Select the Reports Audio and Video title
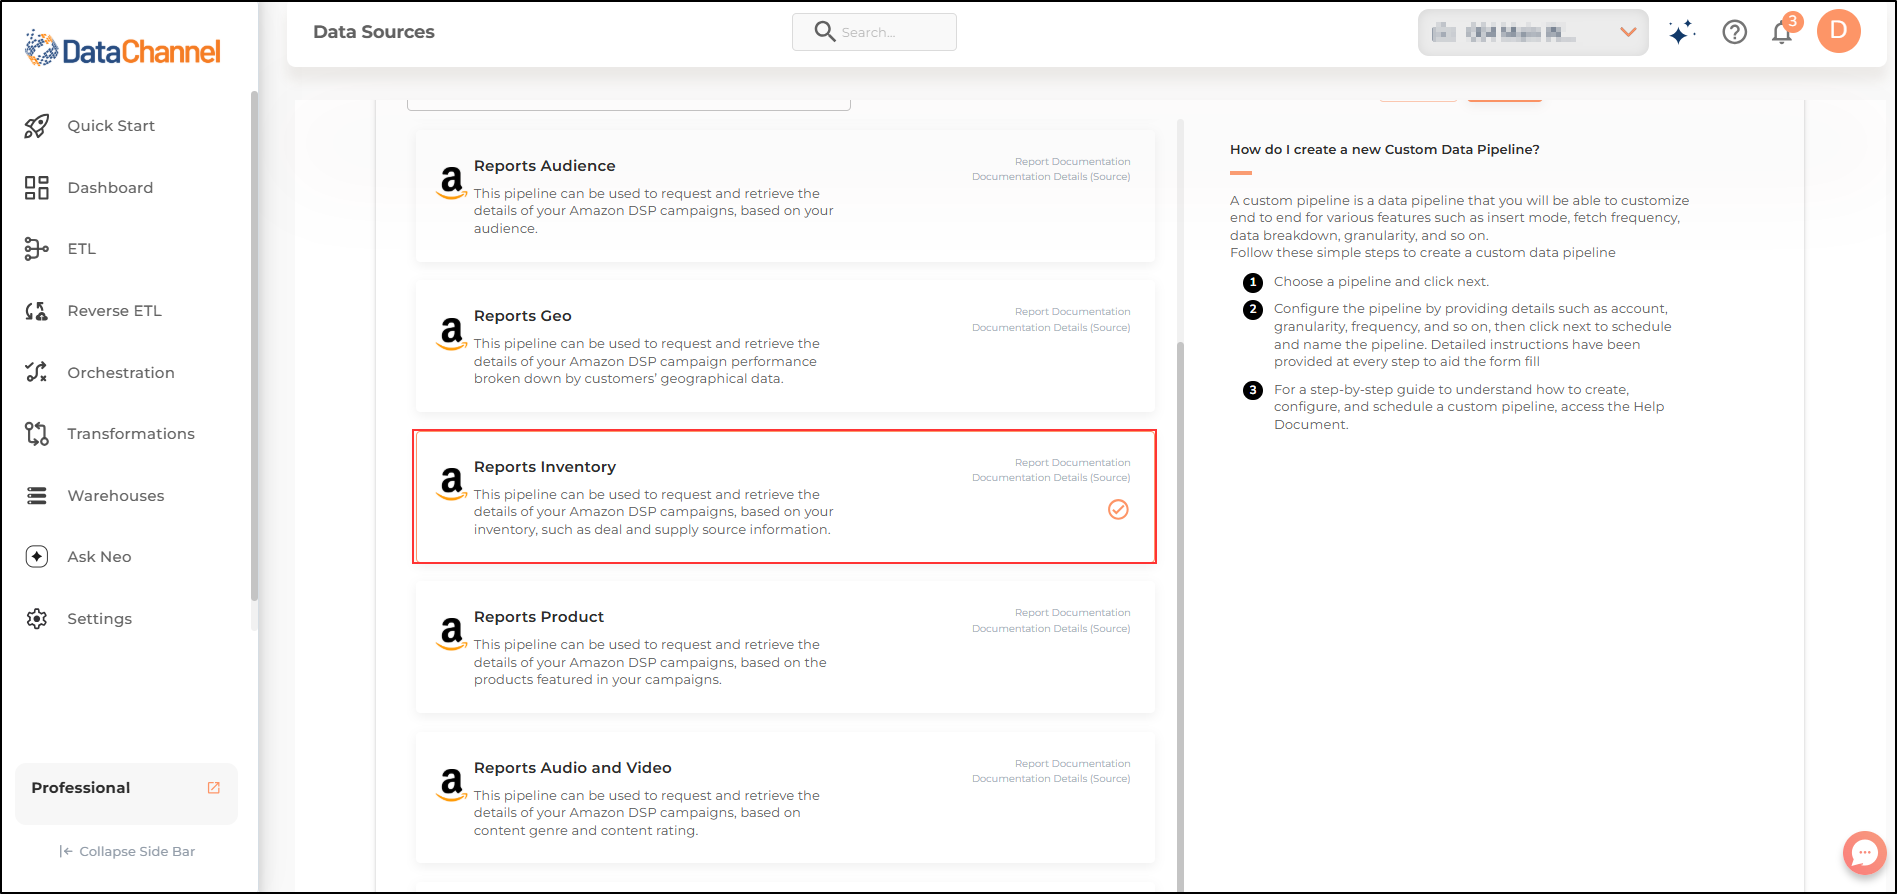The height and width of the screenshot is (894, 1897). pos(573,768)
